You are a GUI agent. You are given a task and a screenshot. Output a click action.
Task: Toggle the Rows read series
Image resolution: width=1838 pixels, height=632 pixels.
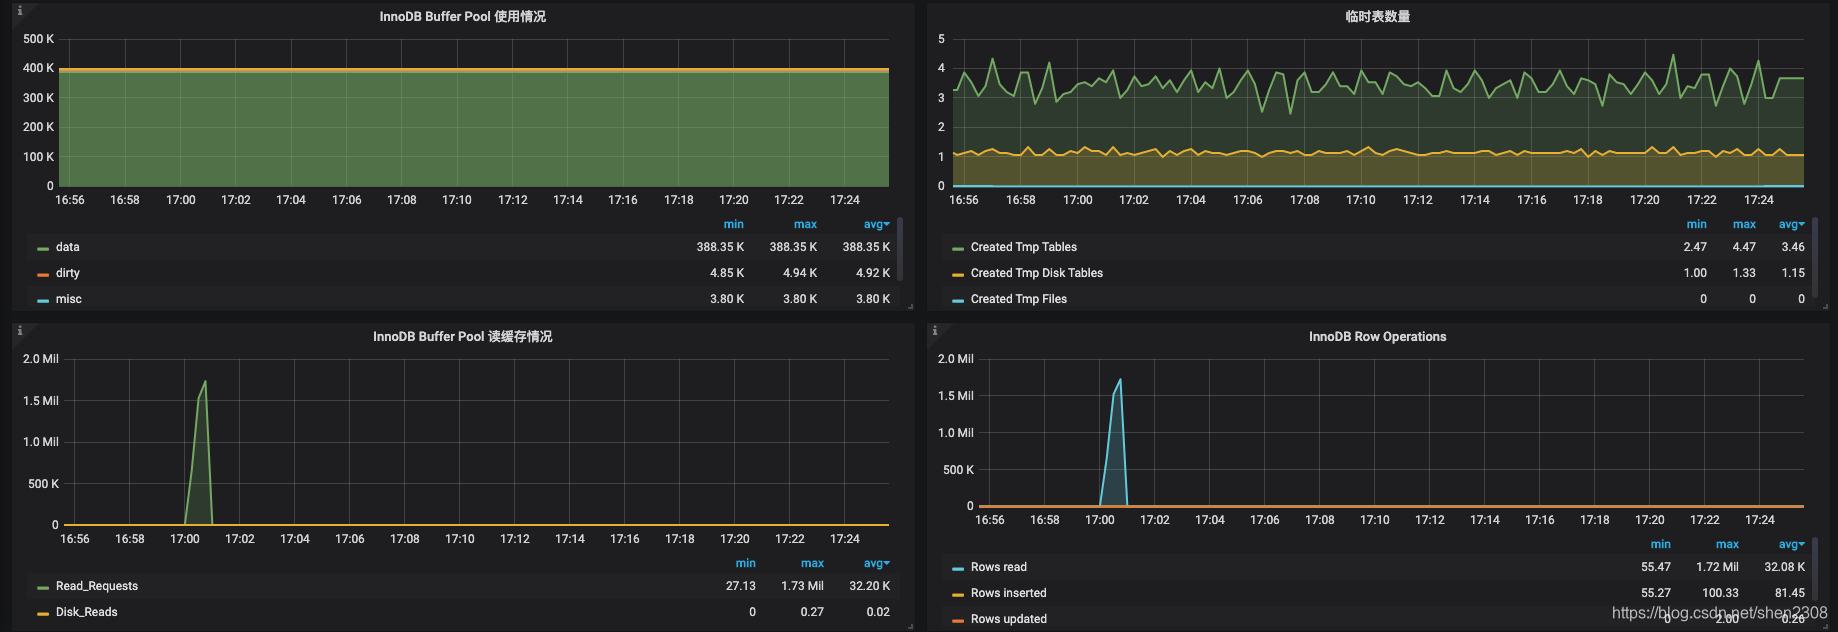(x=998, y=567)
